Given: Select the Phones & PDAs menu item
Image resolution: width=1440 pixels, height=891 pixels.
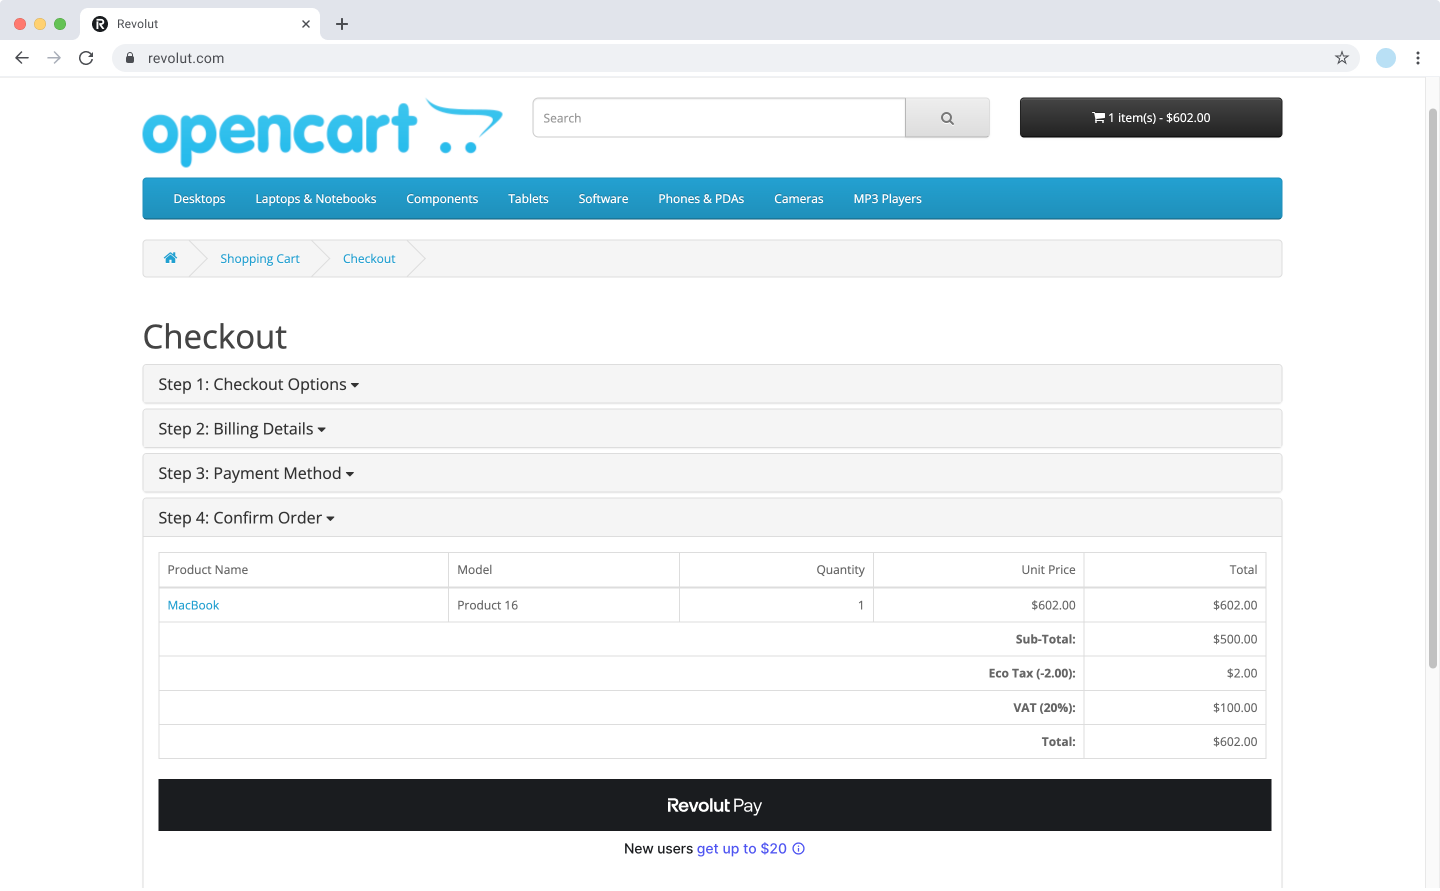Looking at the screenshot, I should 701,199.
